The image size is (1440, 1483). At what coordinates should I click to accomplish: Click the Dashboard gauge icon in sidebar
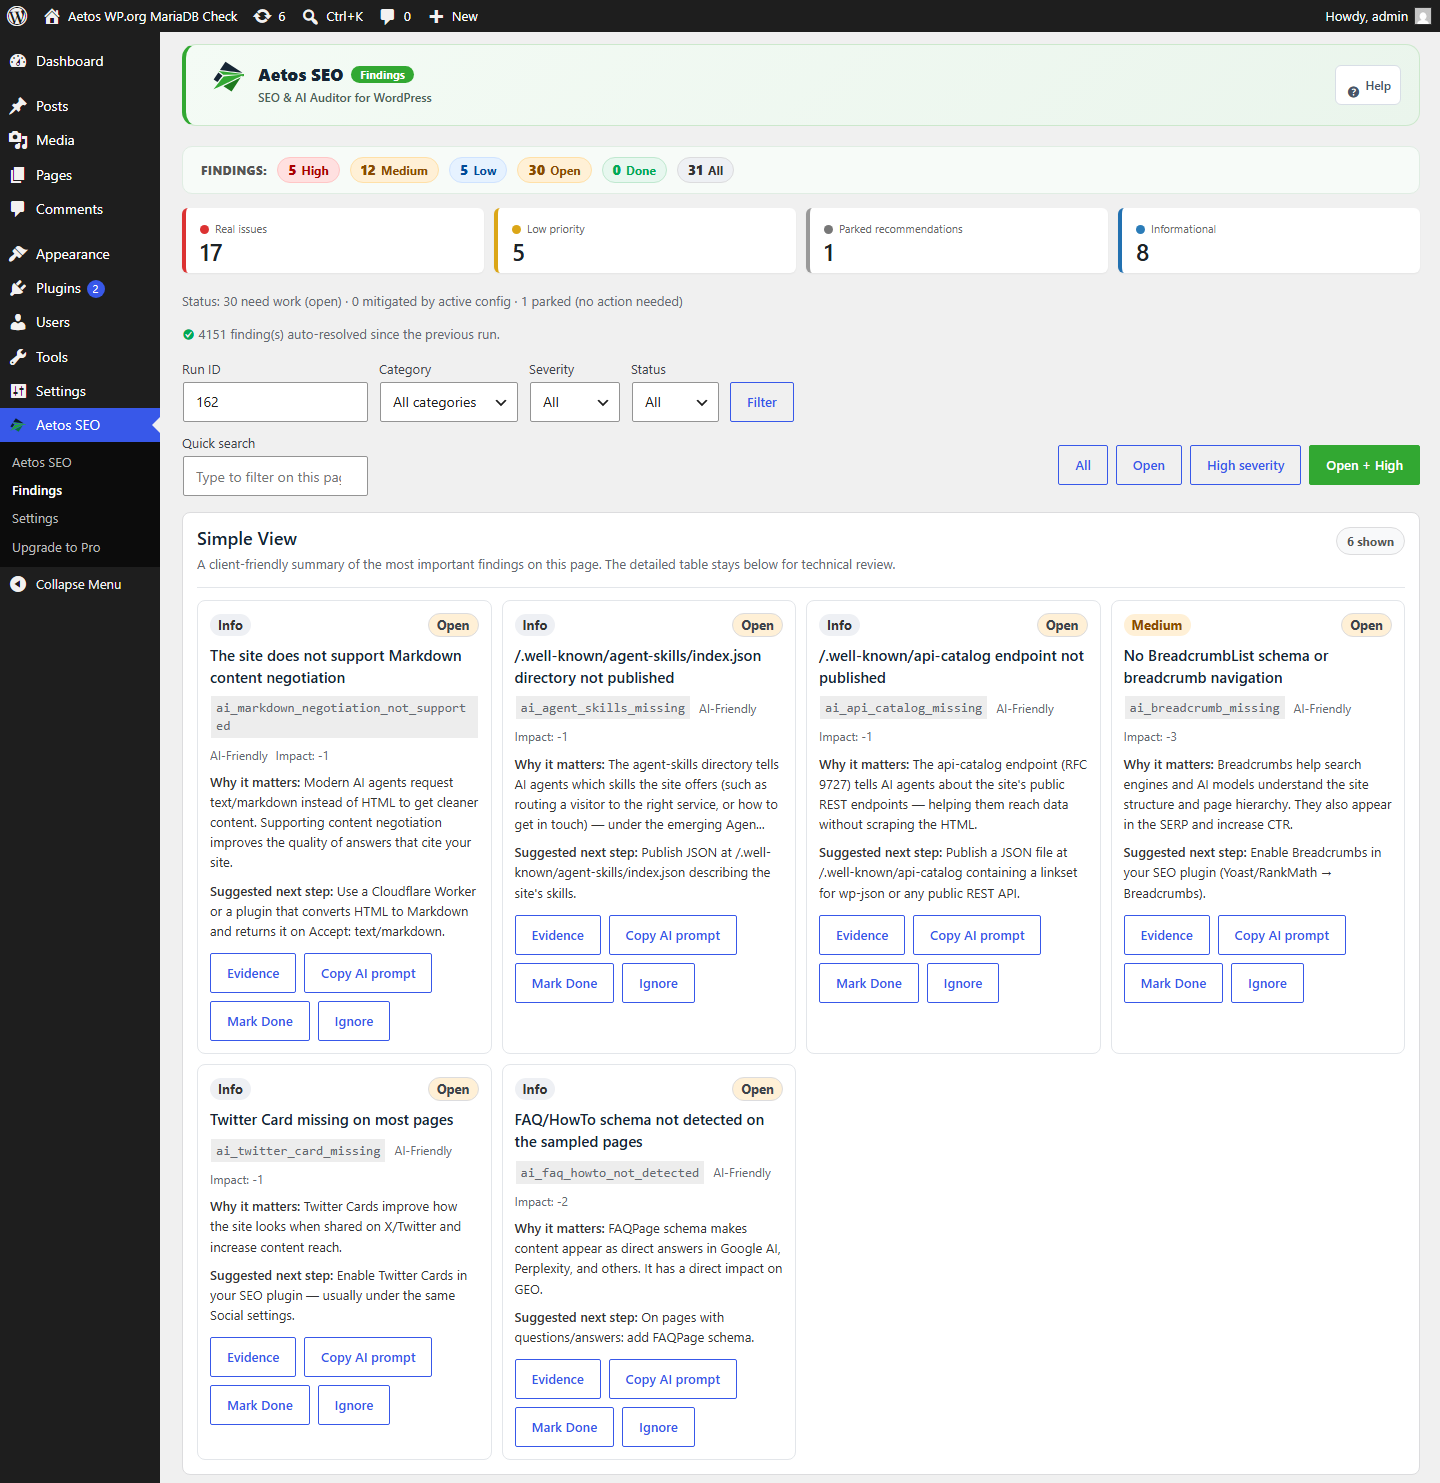(x=18, y=61)
